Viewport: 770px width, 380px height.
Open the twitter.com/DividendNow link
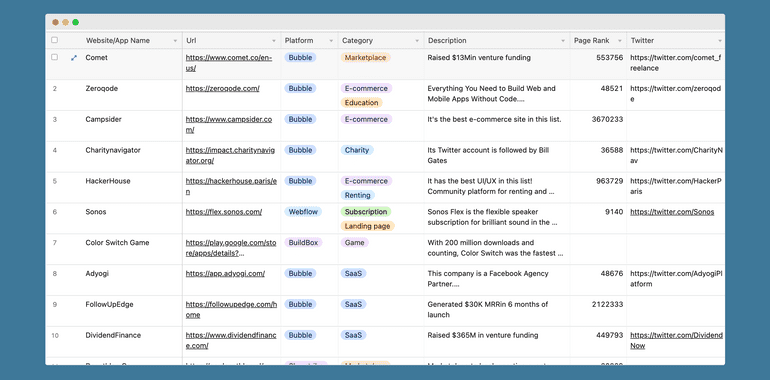click(x=676, y=341)
